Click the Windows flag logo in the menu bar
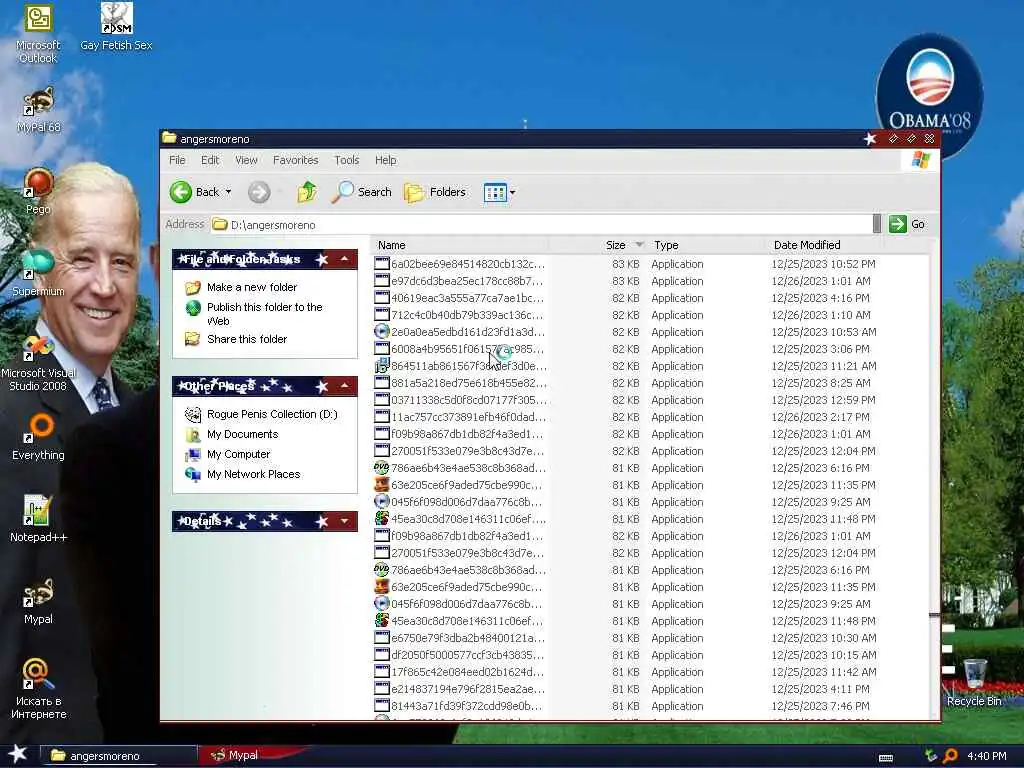The width and height of the screenshot is (1024, 768). [921, 159]
